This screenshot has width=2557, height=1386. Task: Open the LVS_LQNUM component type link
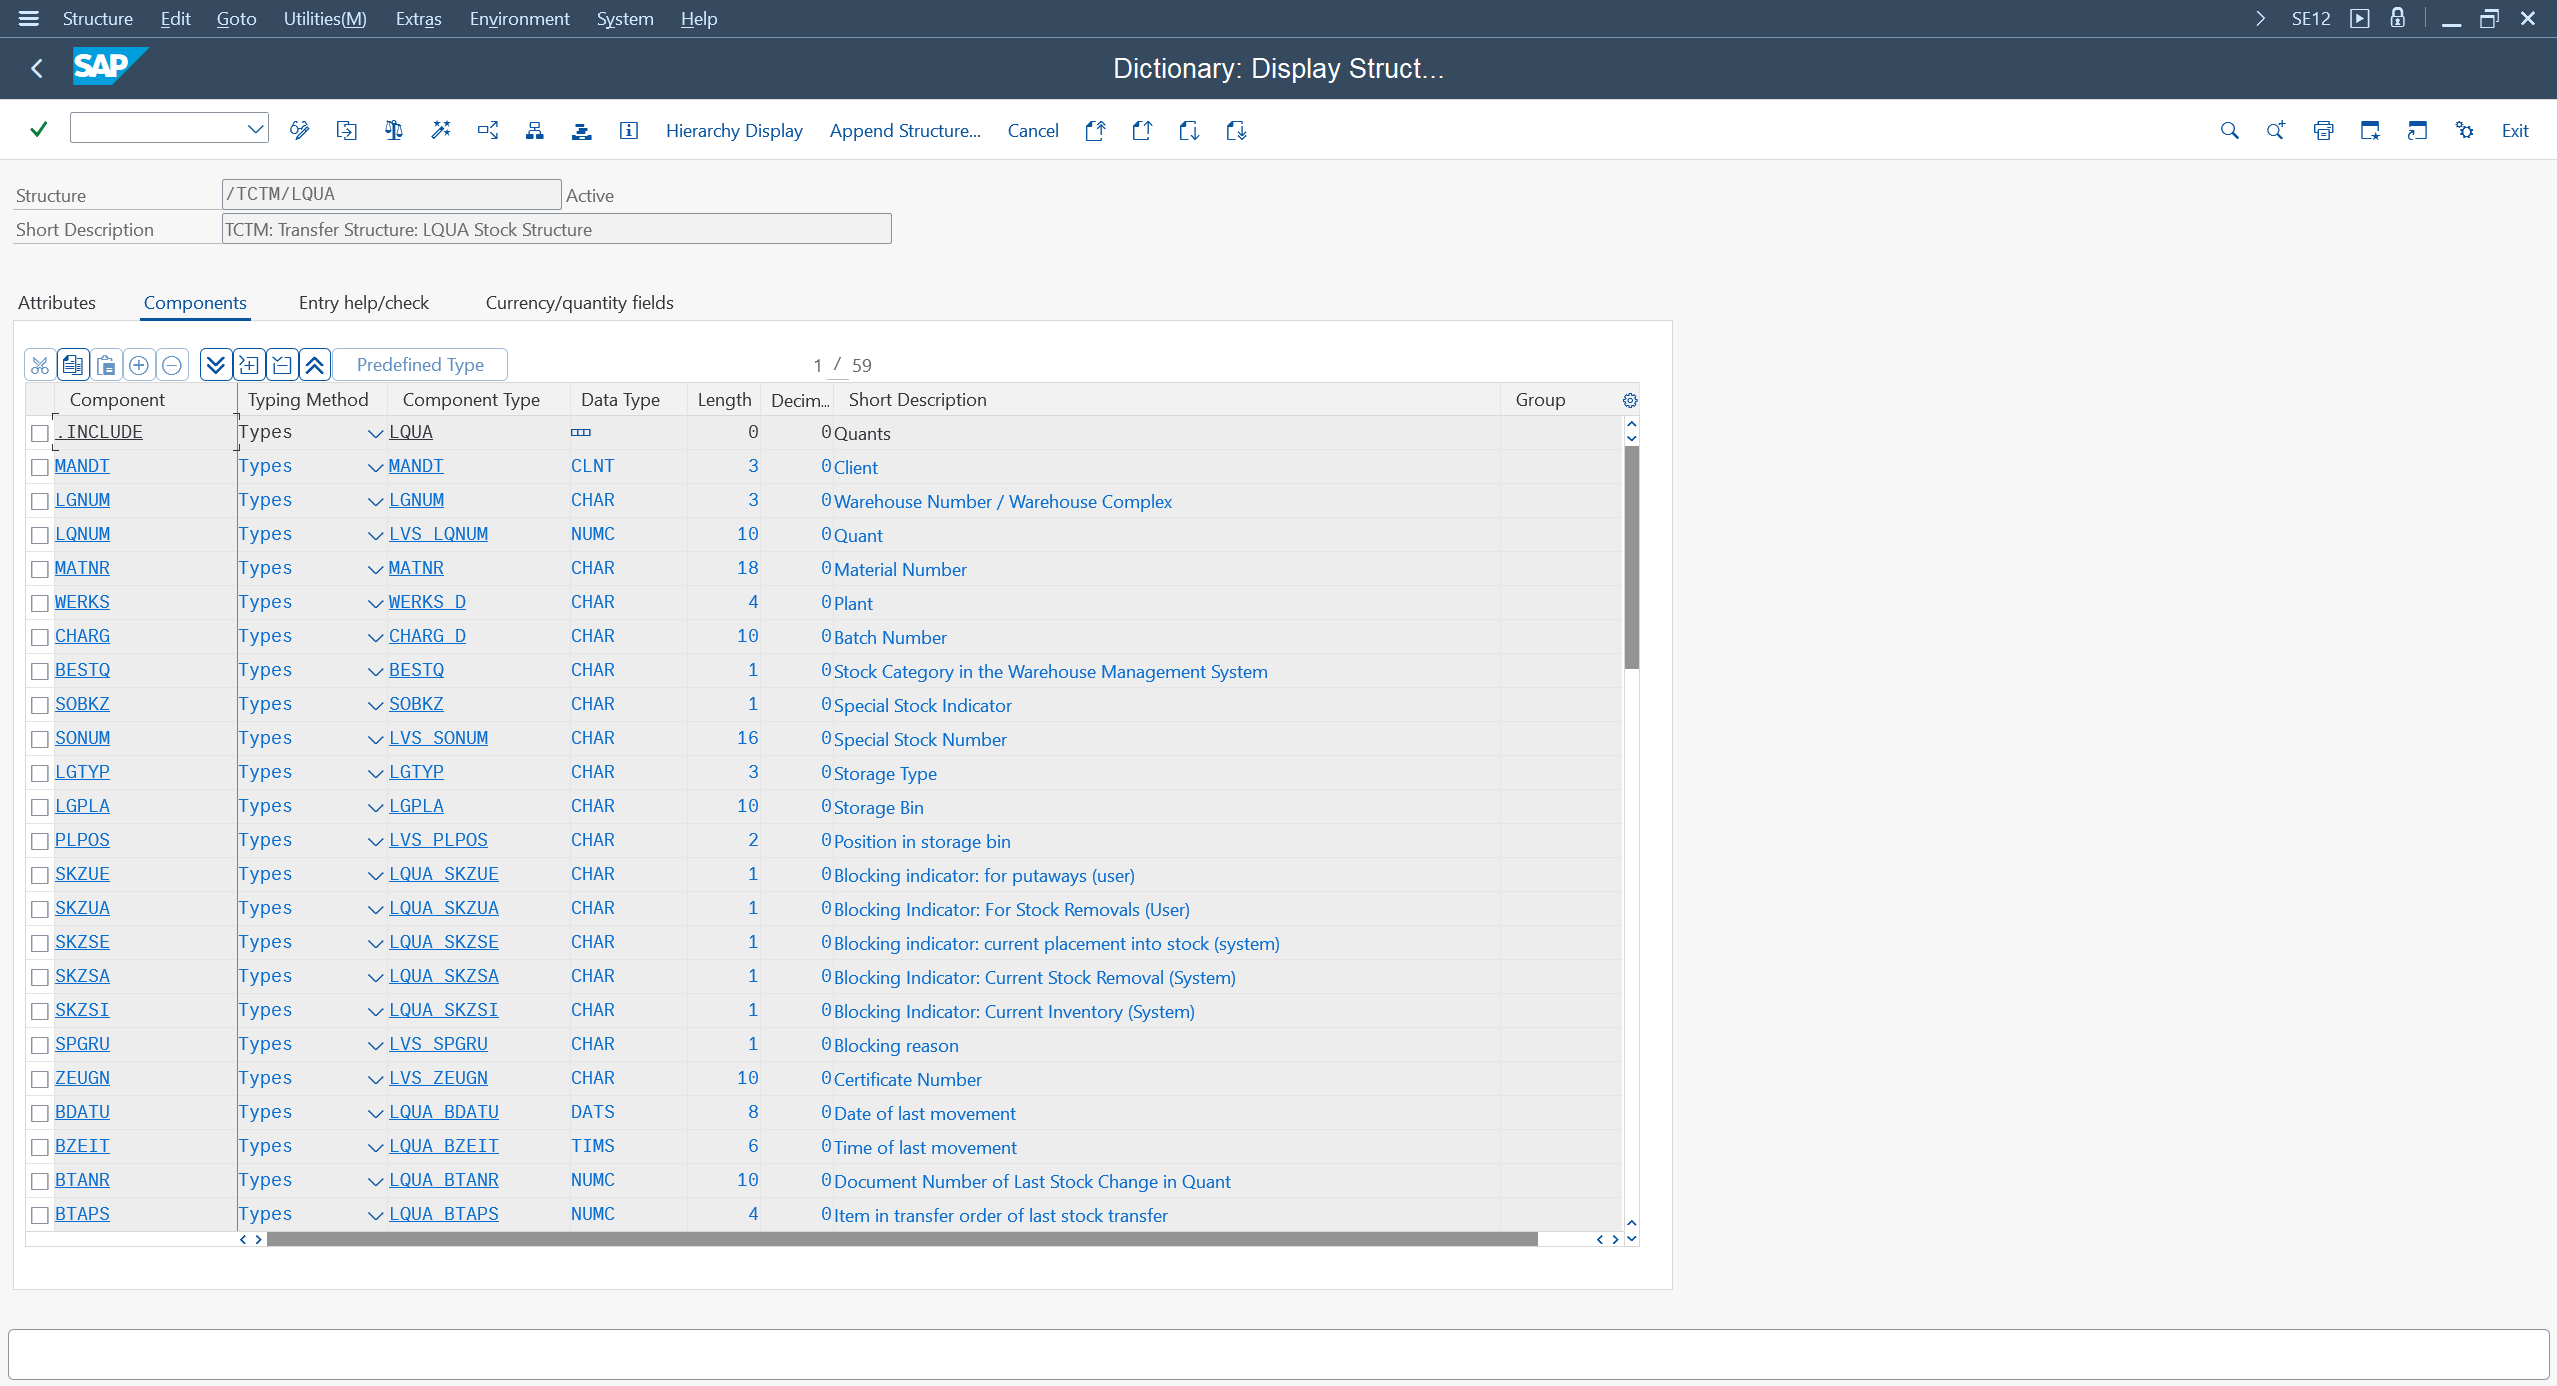point(438,534)
